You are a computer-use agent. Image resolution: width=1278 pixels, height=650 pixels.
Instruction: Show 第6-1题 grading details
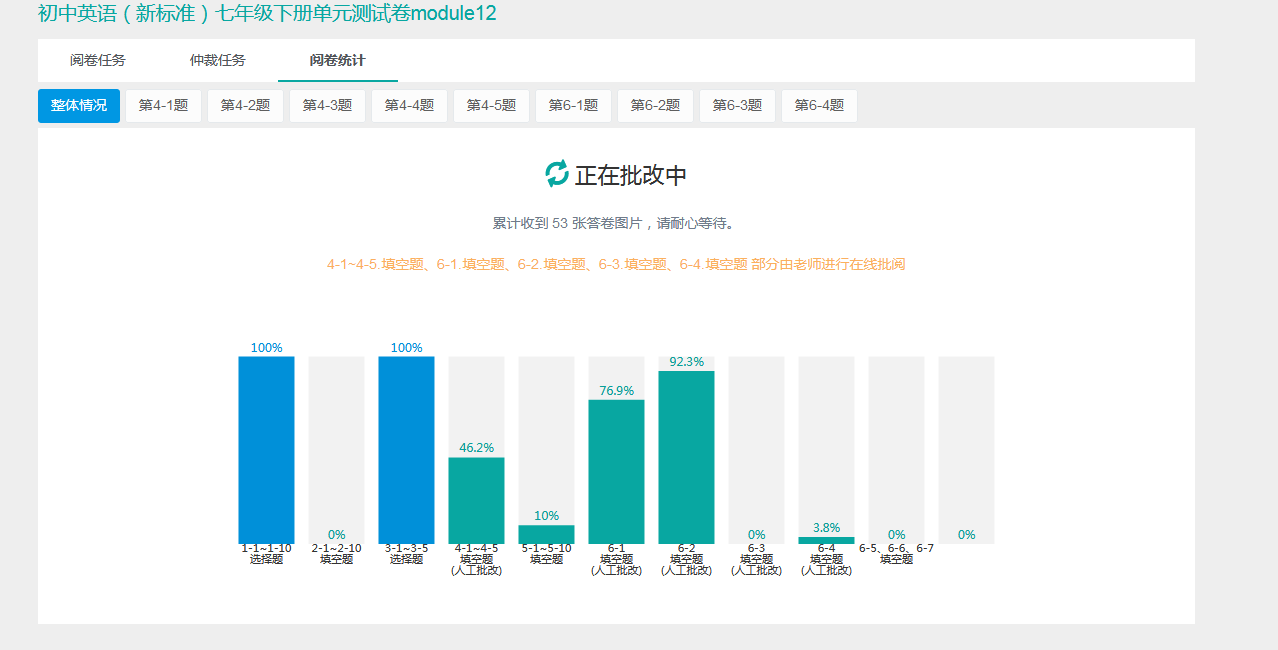click(573, 106)
